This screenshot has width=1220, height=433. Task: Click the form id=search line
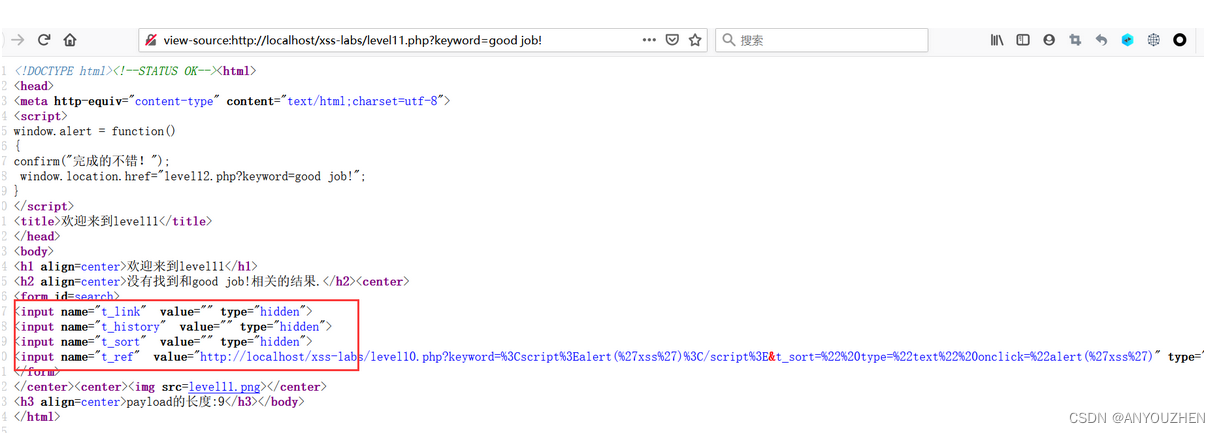pos(67,296)
